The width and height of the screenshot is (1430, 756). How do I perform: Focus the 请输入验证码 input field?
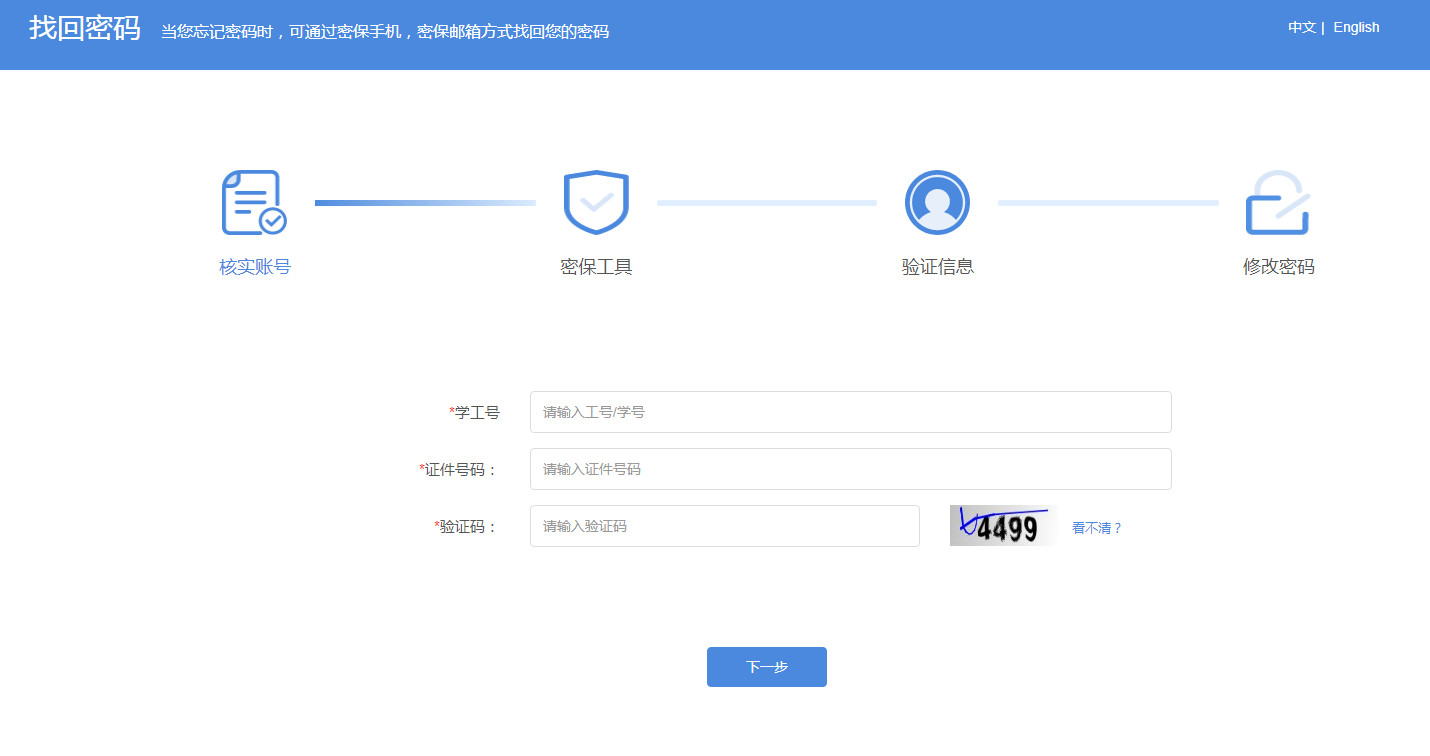coord(724,526)
